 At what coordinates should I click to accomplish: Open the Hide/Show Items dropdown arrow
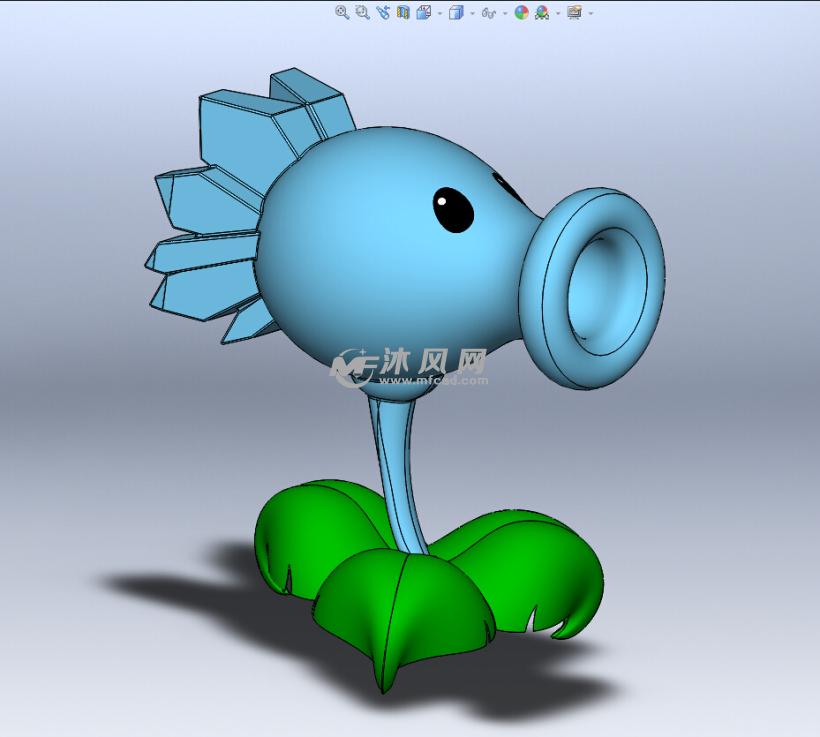[x=505, y=14]
